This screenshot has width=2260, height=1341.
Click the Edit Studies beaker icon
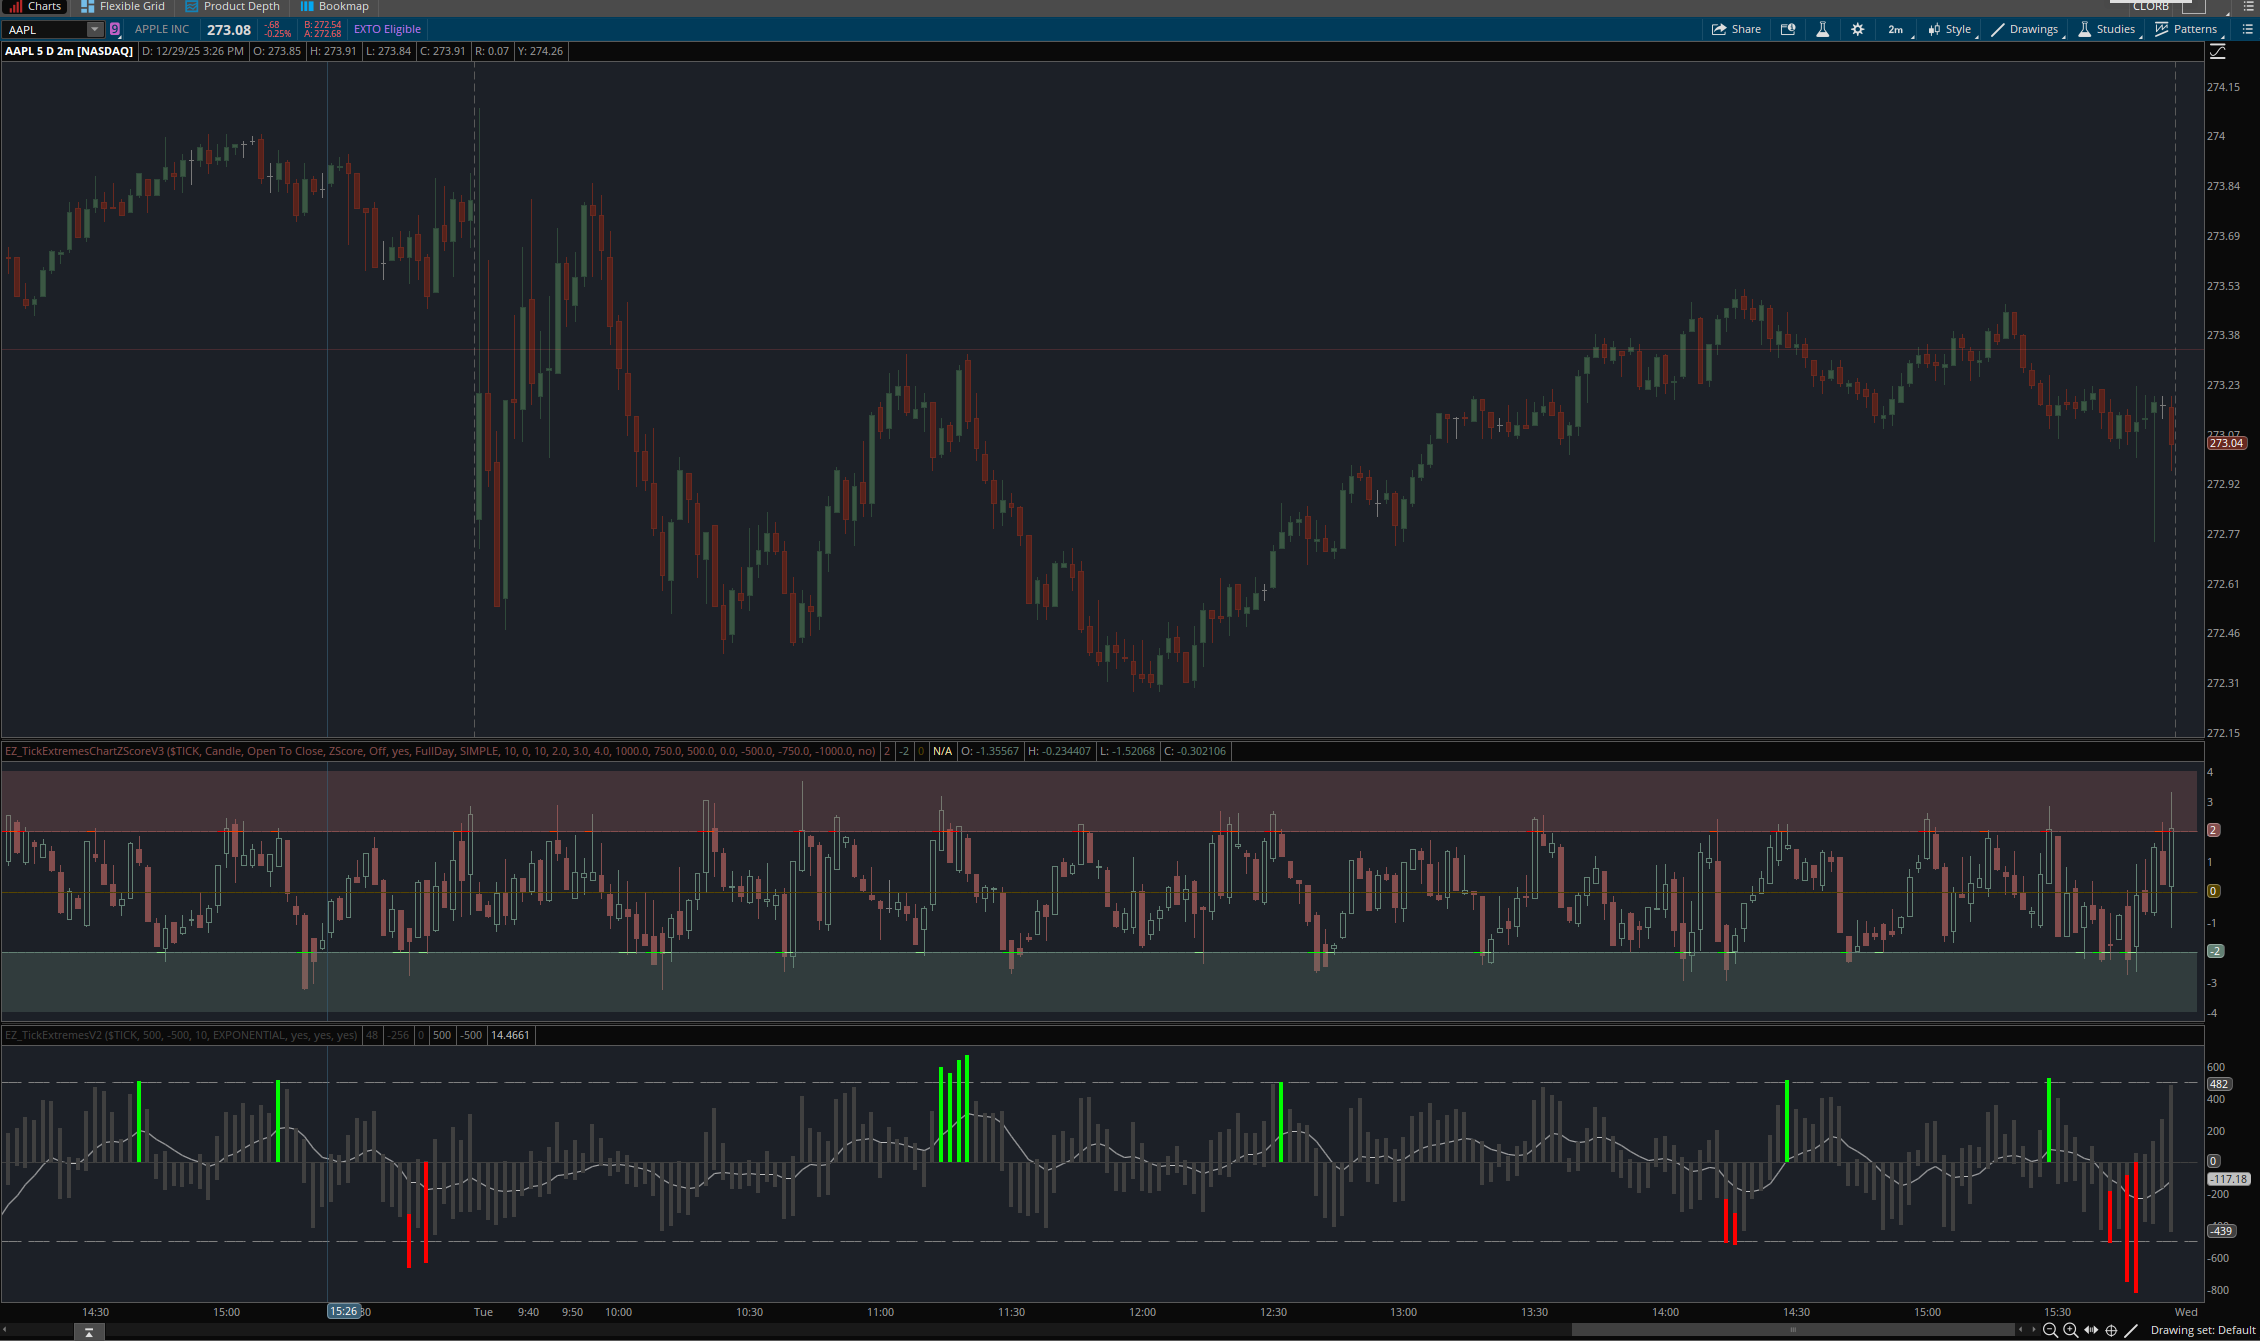pos(1823,30)
